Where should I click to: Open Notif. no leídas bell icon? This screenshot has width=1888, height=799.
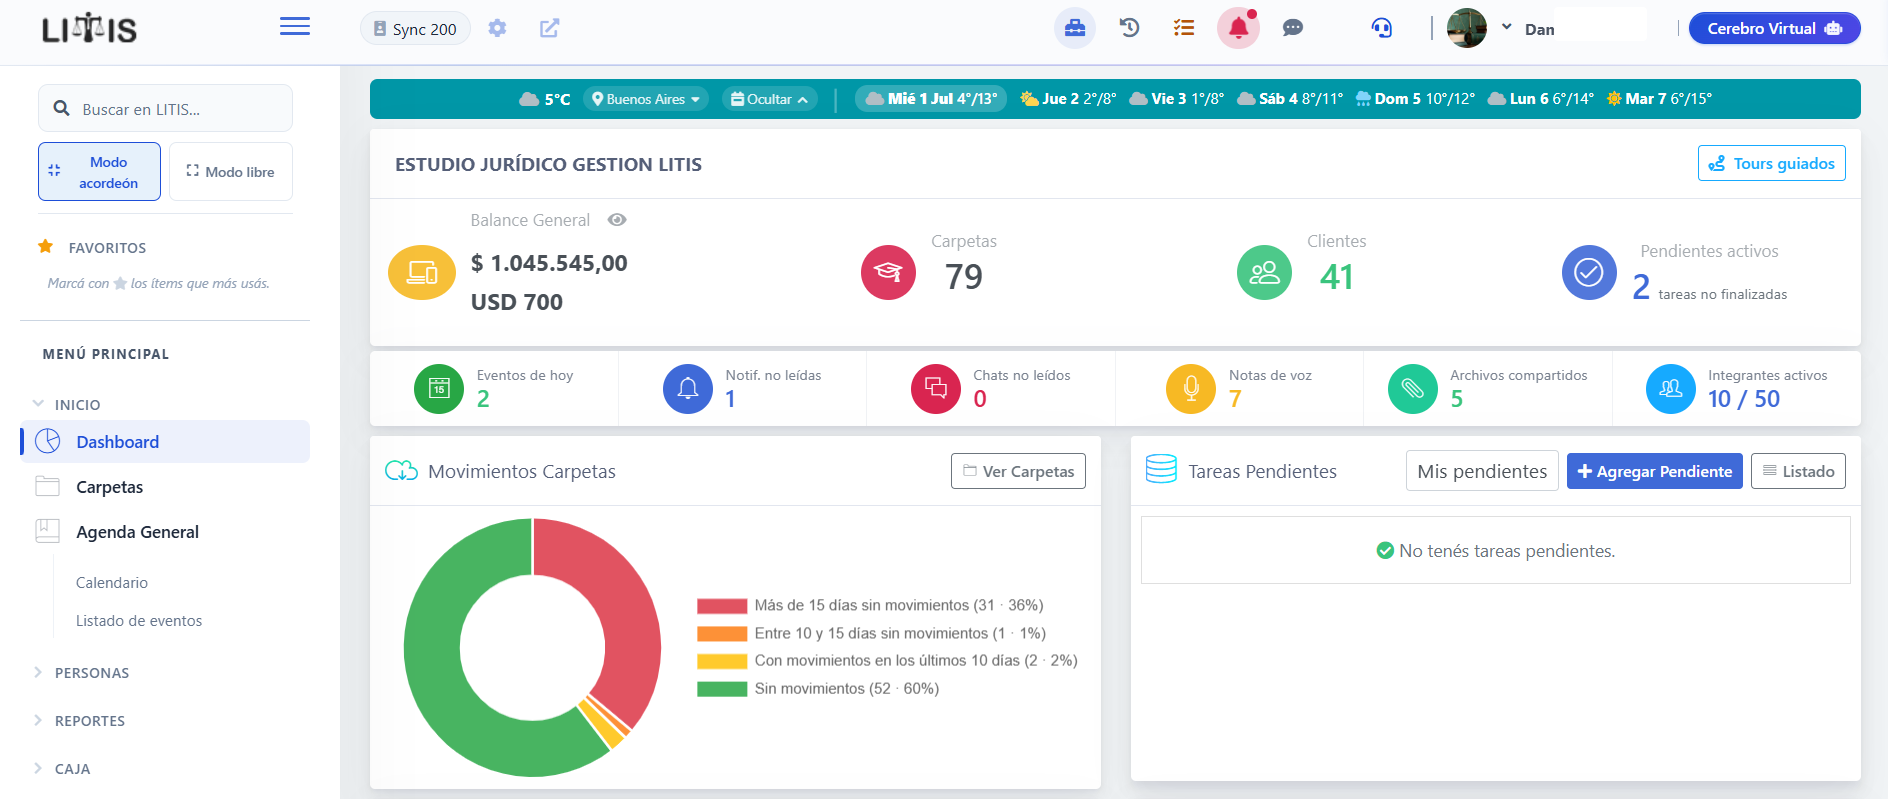(688, 389)
